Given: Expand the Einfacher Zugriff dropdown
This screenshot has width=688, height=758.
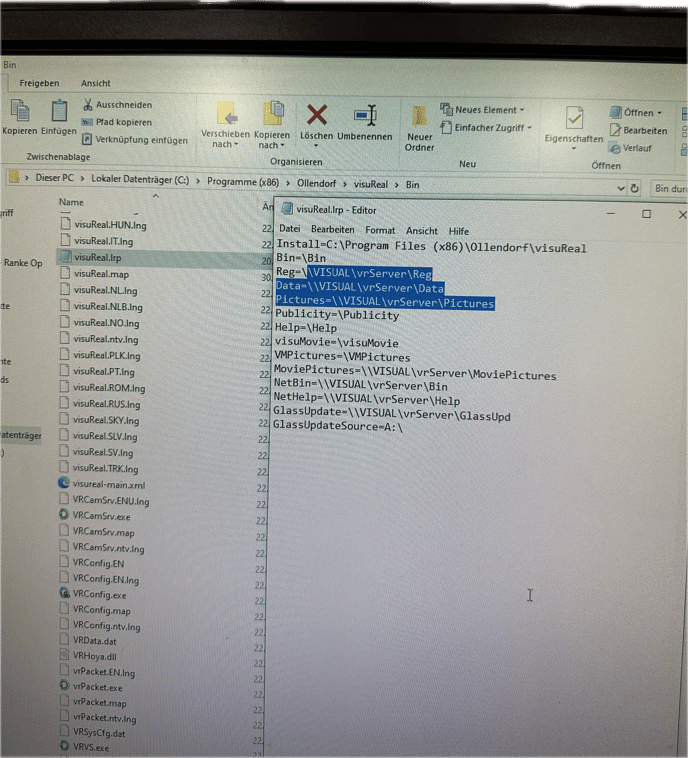Looking at the screenshot, I should (492, 128).
